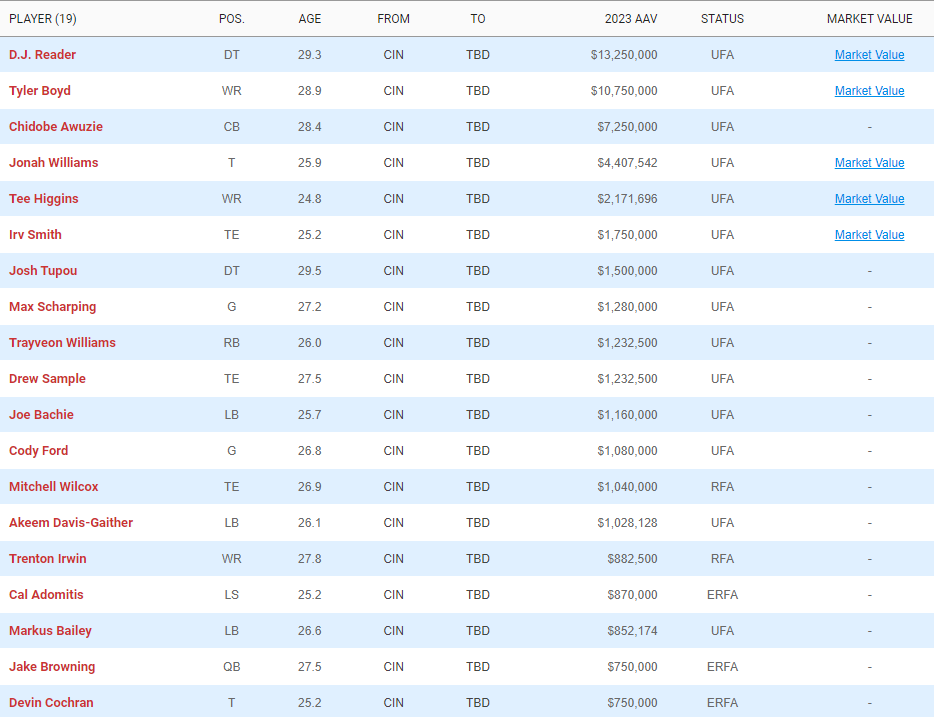The height and width of the screenshot is (717, 934).
Task: Sort by FROM column header
Action: [393, 19]
